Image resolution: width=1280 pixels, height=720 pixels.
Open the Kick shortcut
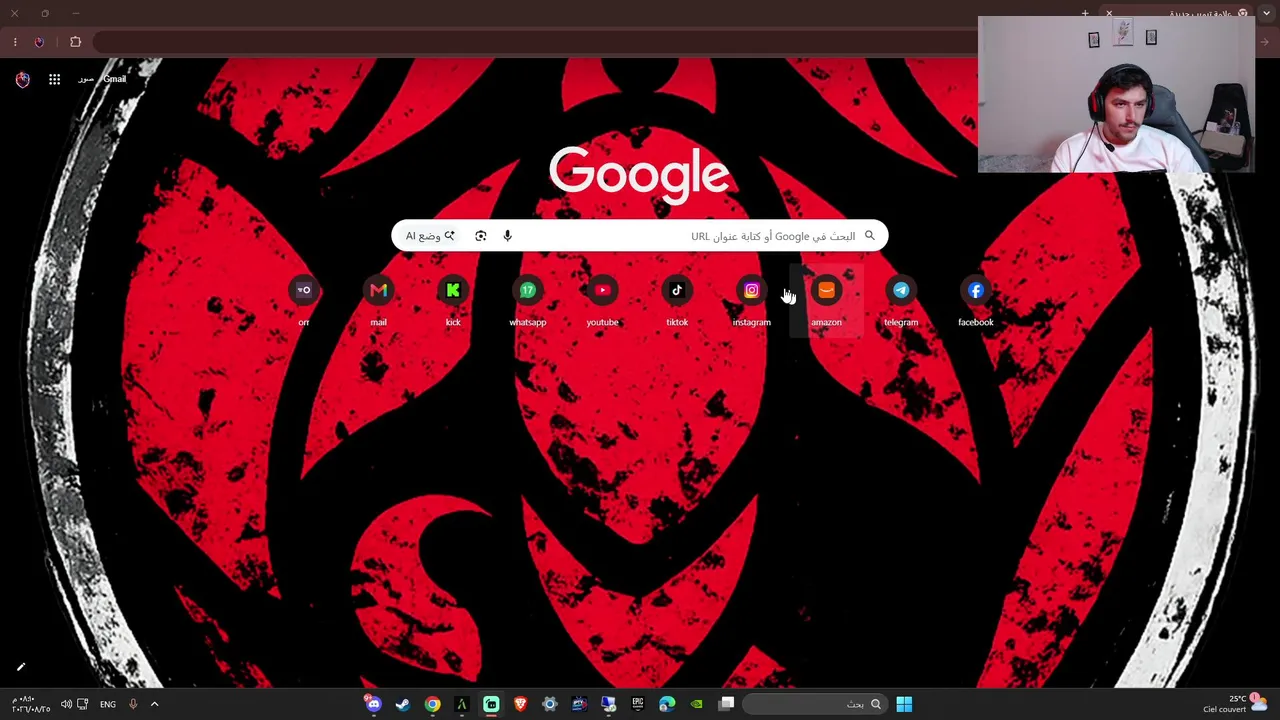(x=453, y=301)
